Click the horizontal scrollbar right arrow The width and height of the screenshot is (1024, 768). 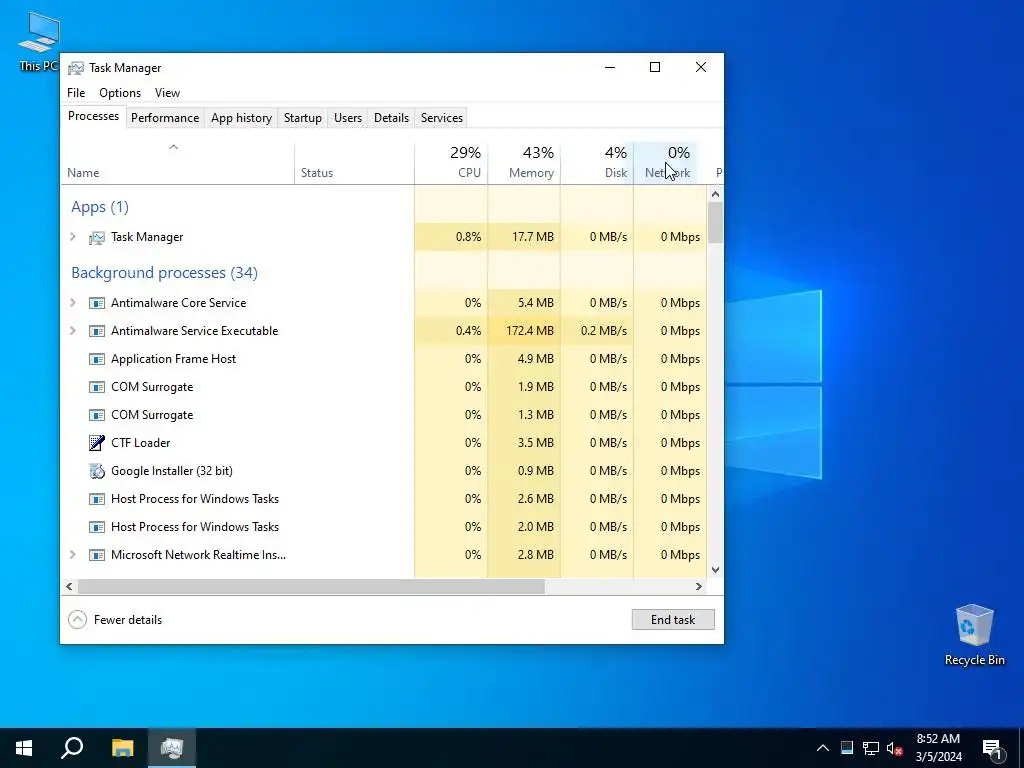pyautogui.click(x=699, y=586)
